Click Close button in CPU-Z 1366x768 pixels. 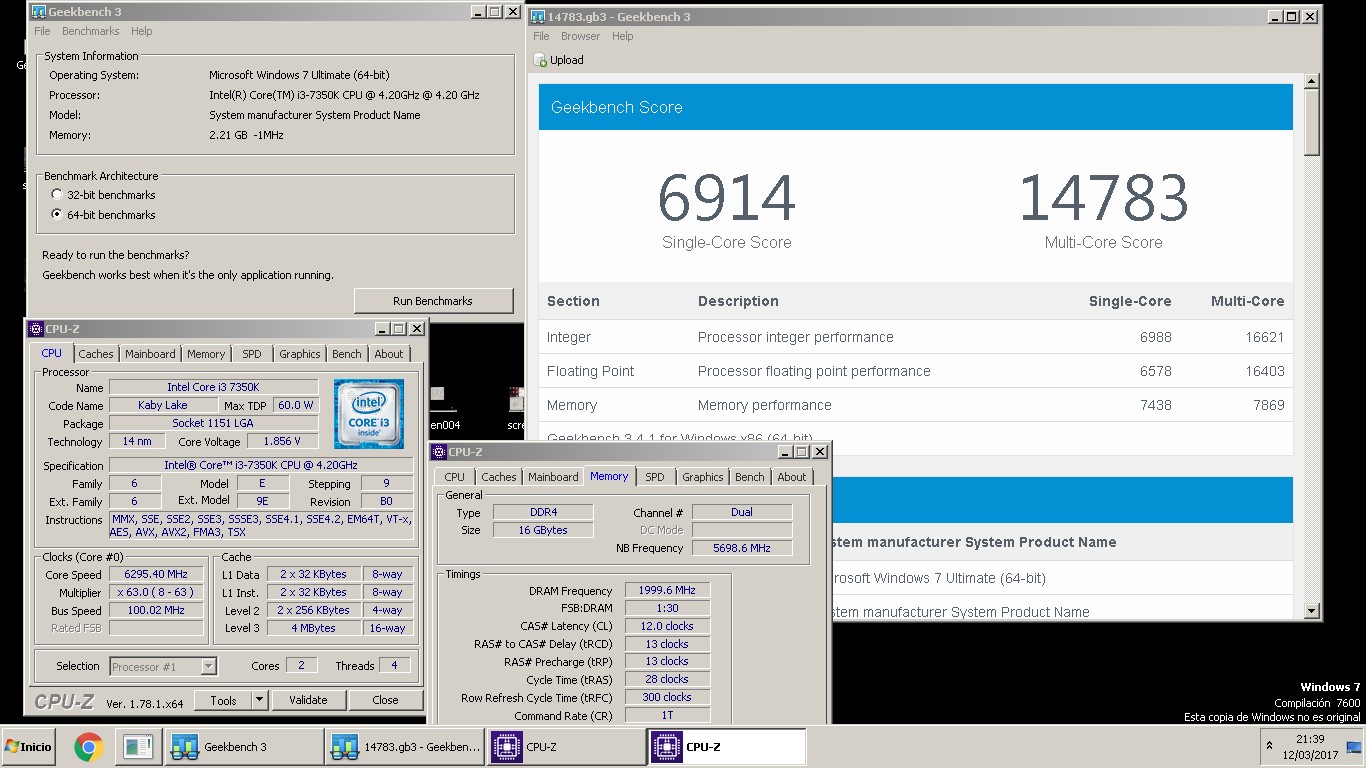(385, 700)
